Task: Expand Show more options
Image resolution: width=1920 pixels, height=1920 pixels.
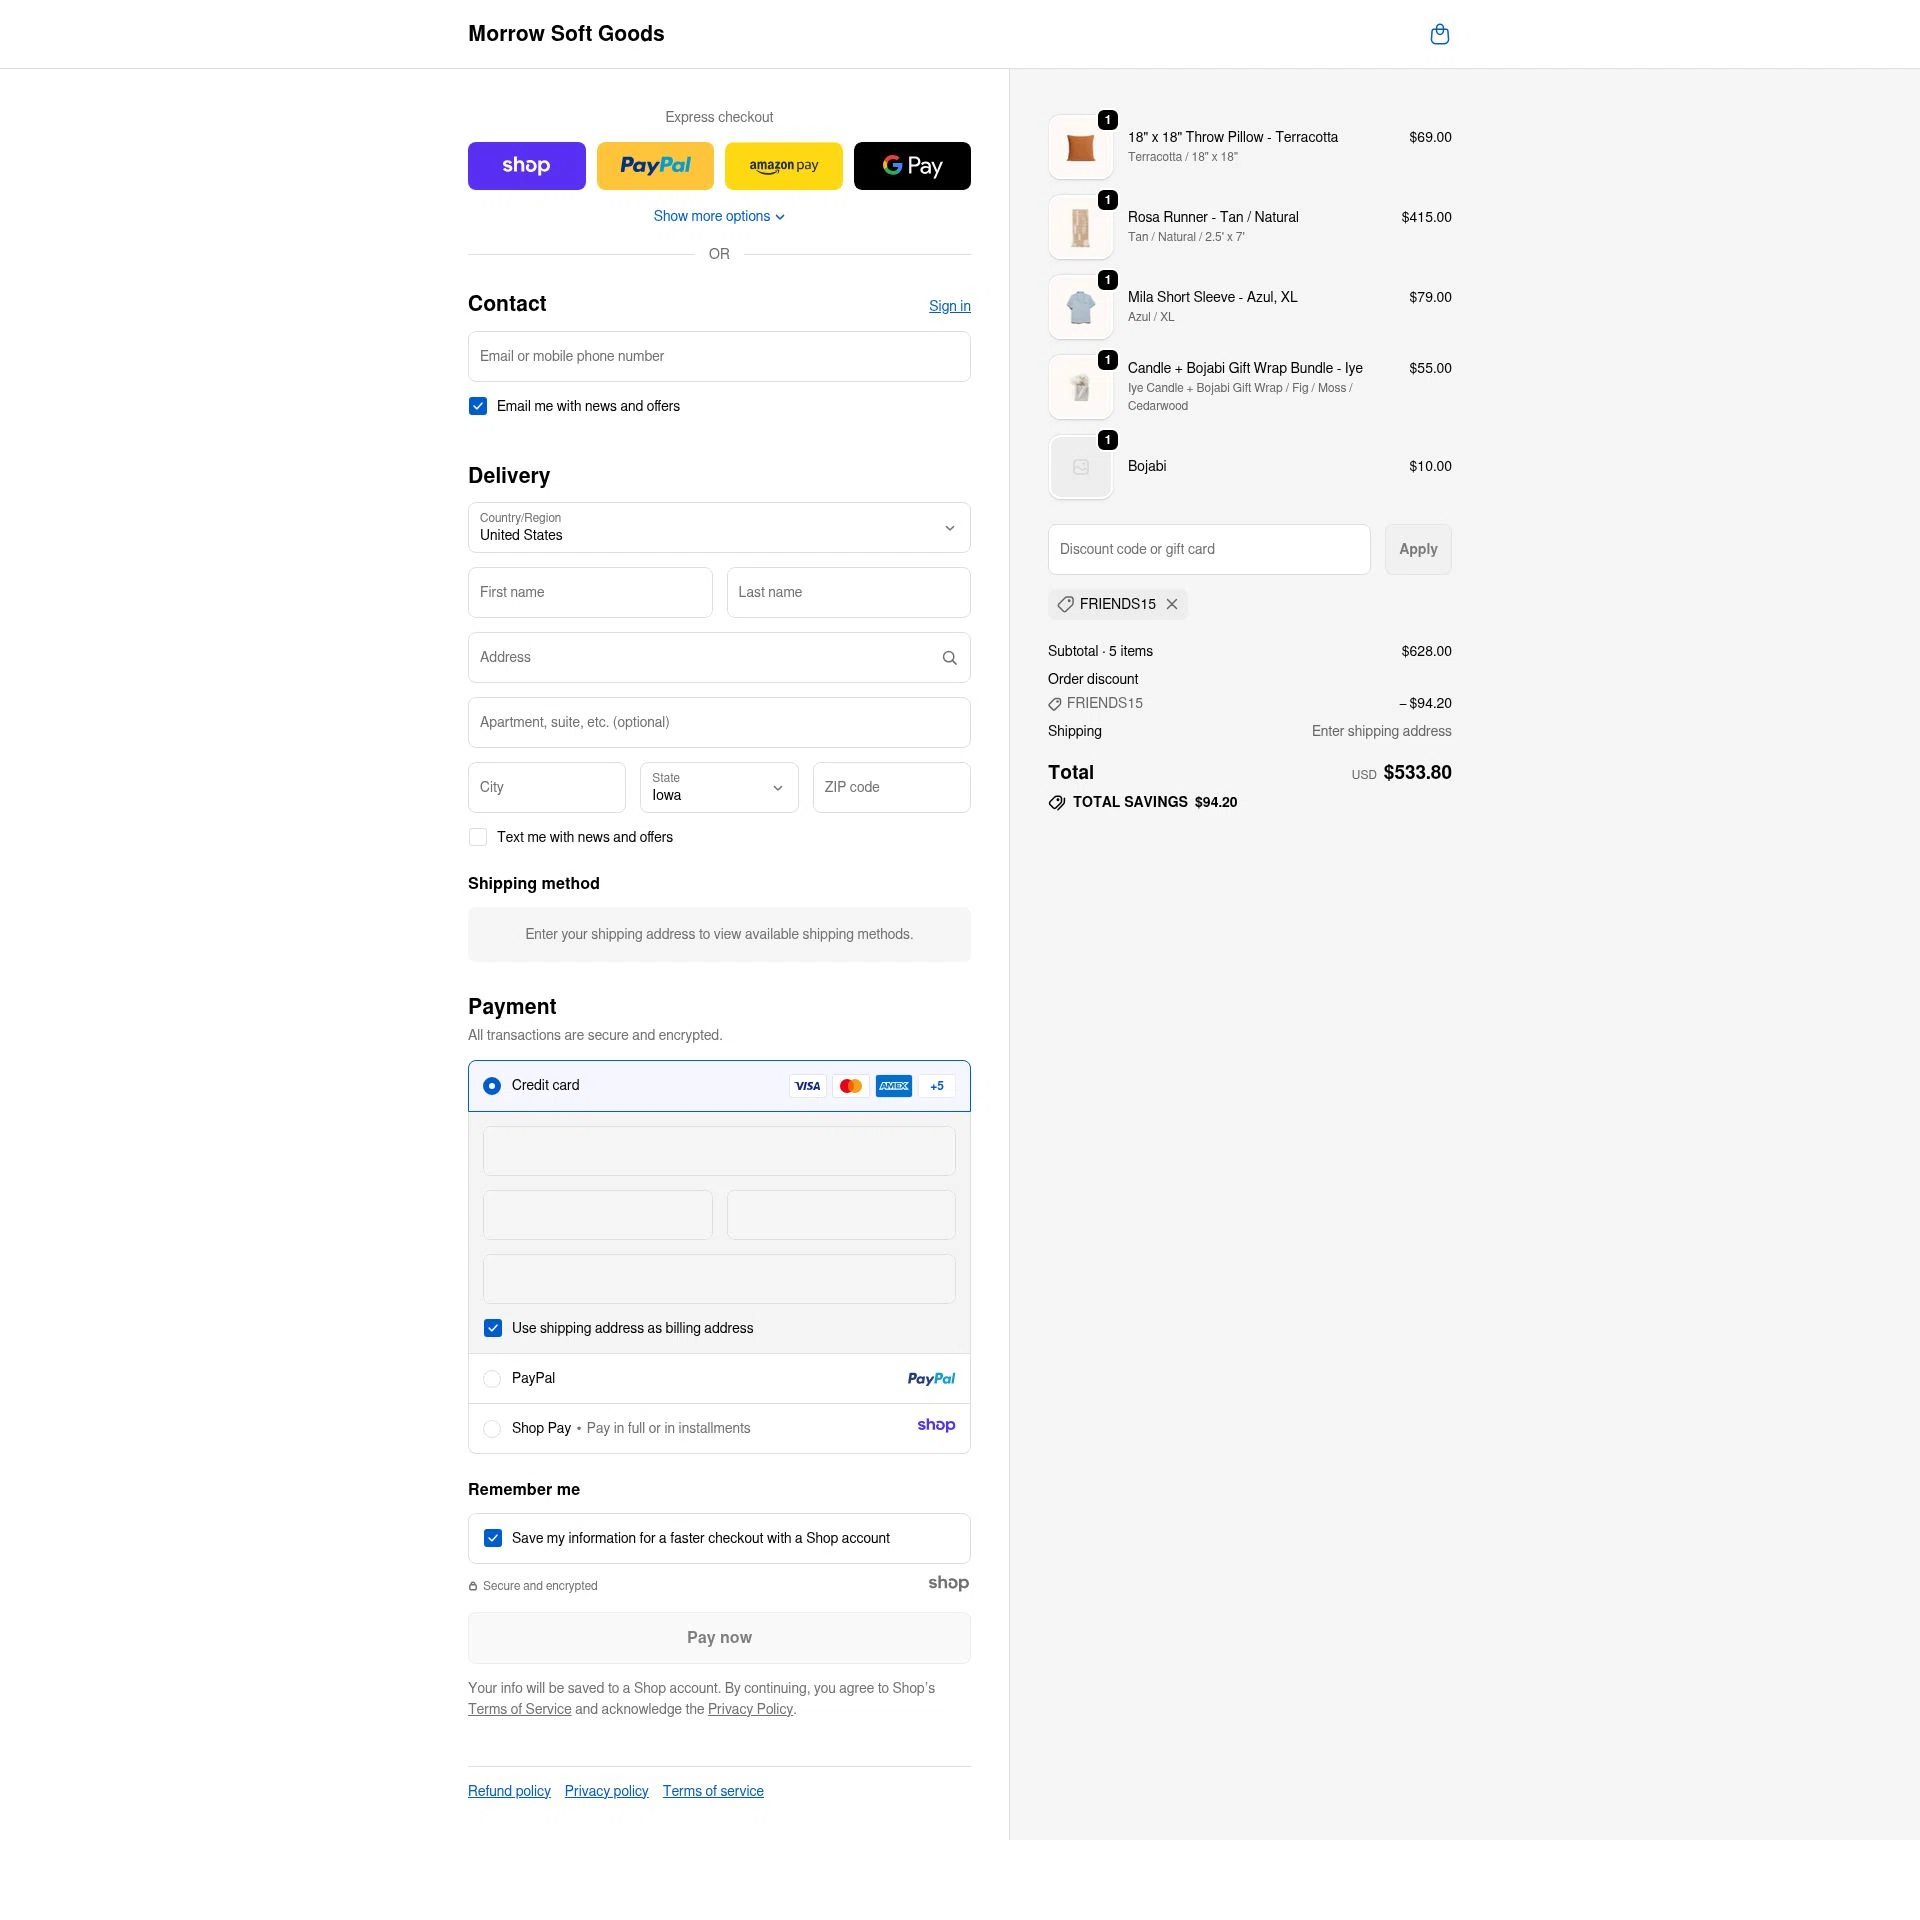Action: (x=719, y=216)
